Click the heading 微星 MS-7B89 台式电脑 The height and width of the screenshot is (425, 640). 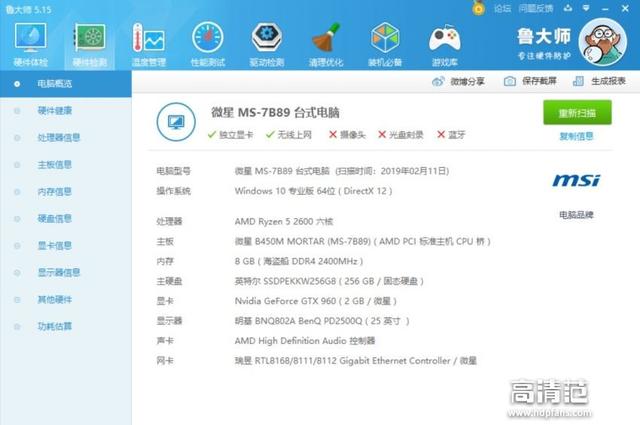[x=275, y=112]
